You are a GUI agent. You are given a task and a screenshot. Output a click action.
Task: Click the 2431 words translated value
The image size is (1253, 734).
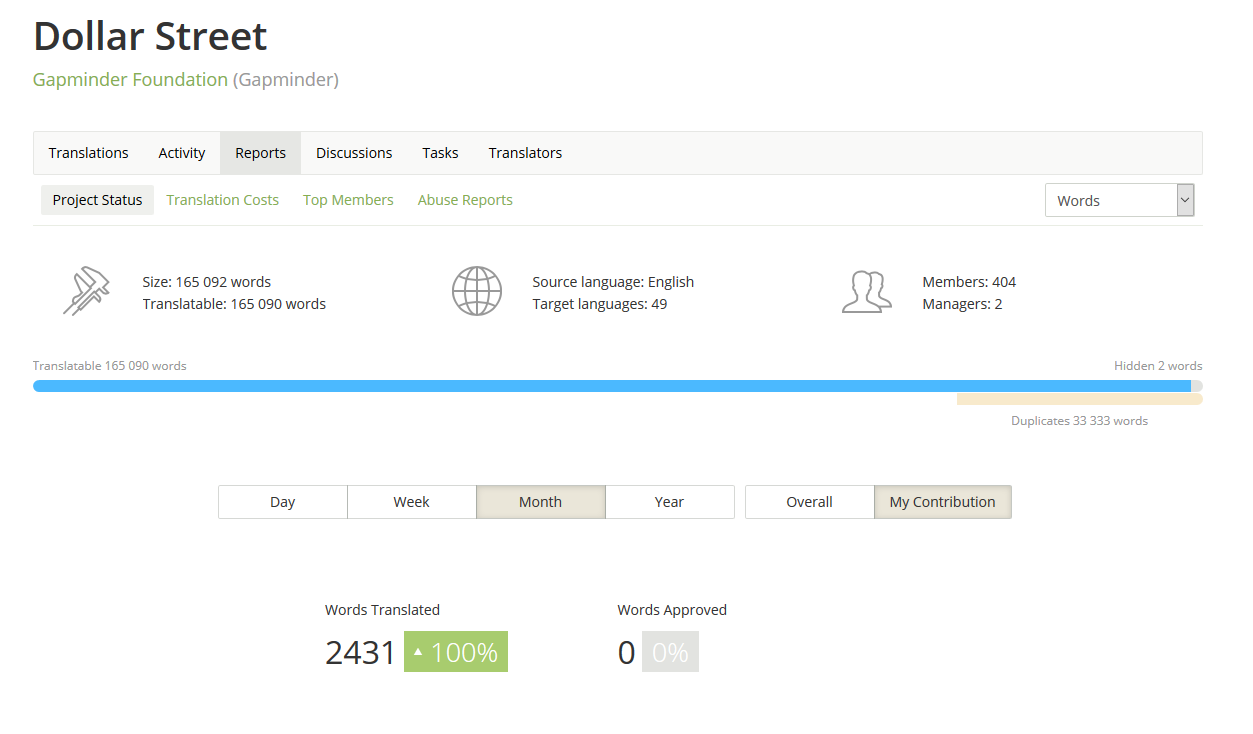coord(361,652)
